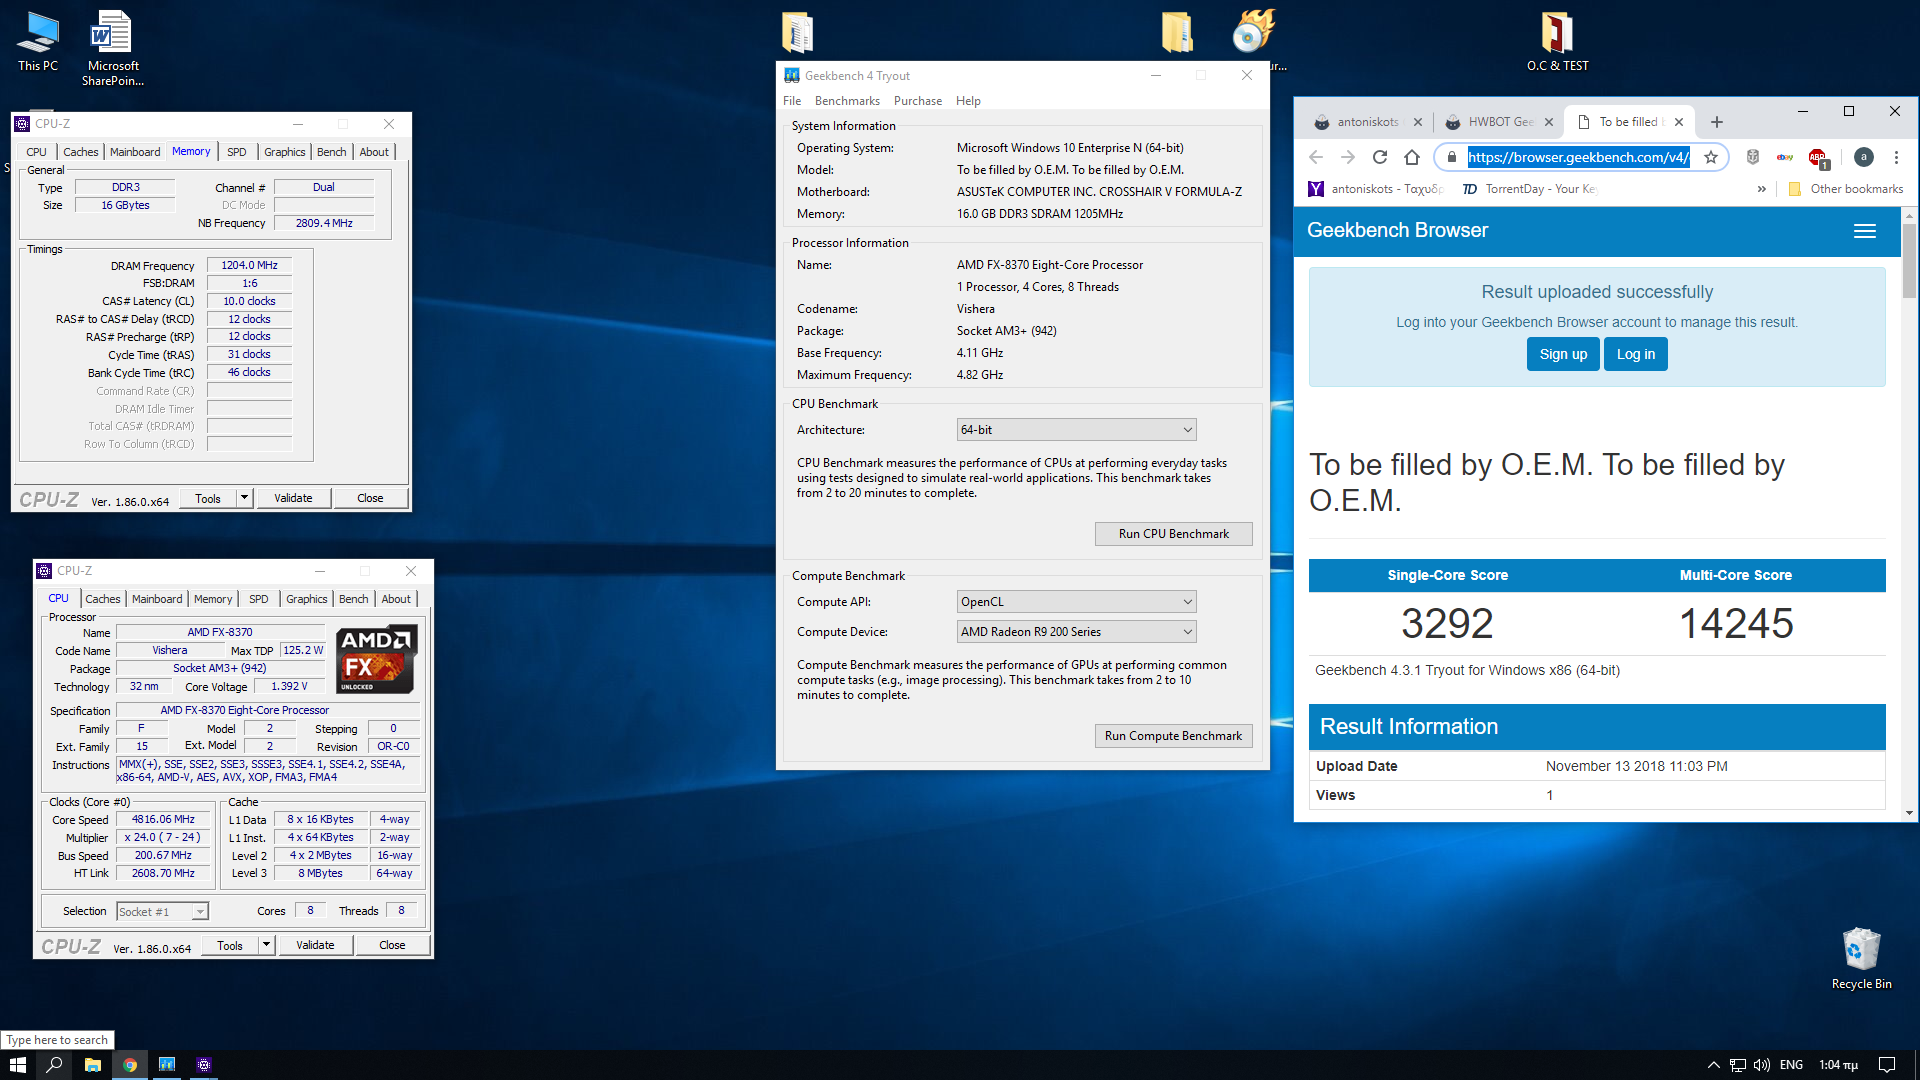Open the Geekbench File menu
The image size is (1920, 1080).
click(792, 101)
